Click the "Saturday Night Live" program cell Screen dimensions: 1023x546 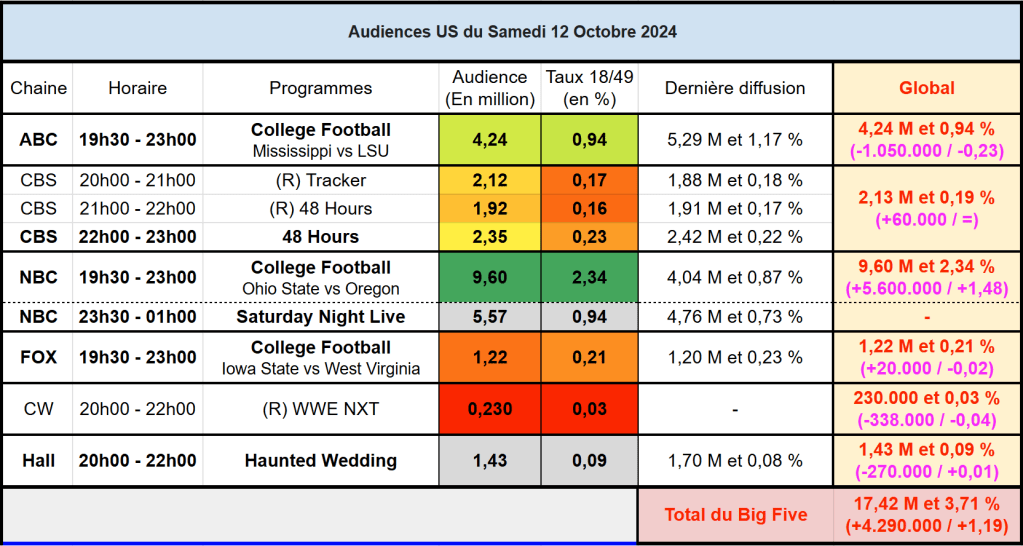pyautogui.click(x=320, y=317)
